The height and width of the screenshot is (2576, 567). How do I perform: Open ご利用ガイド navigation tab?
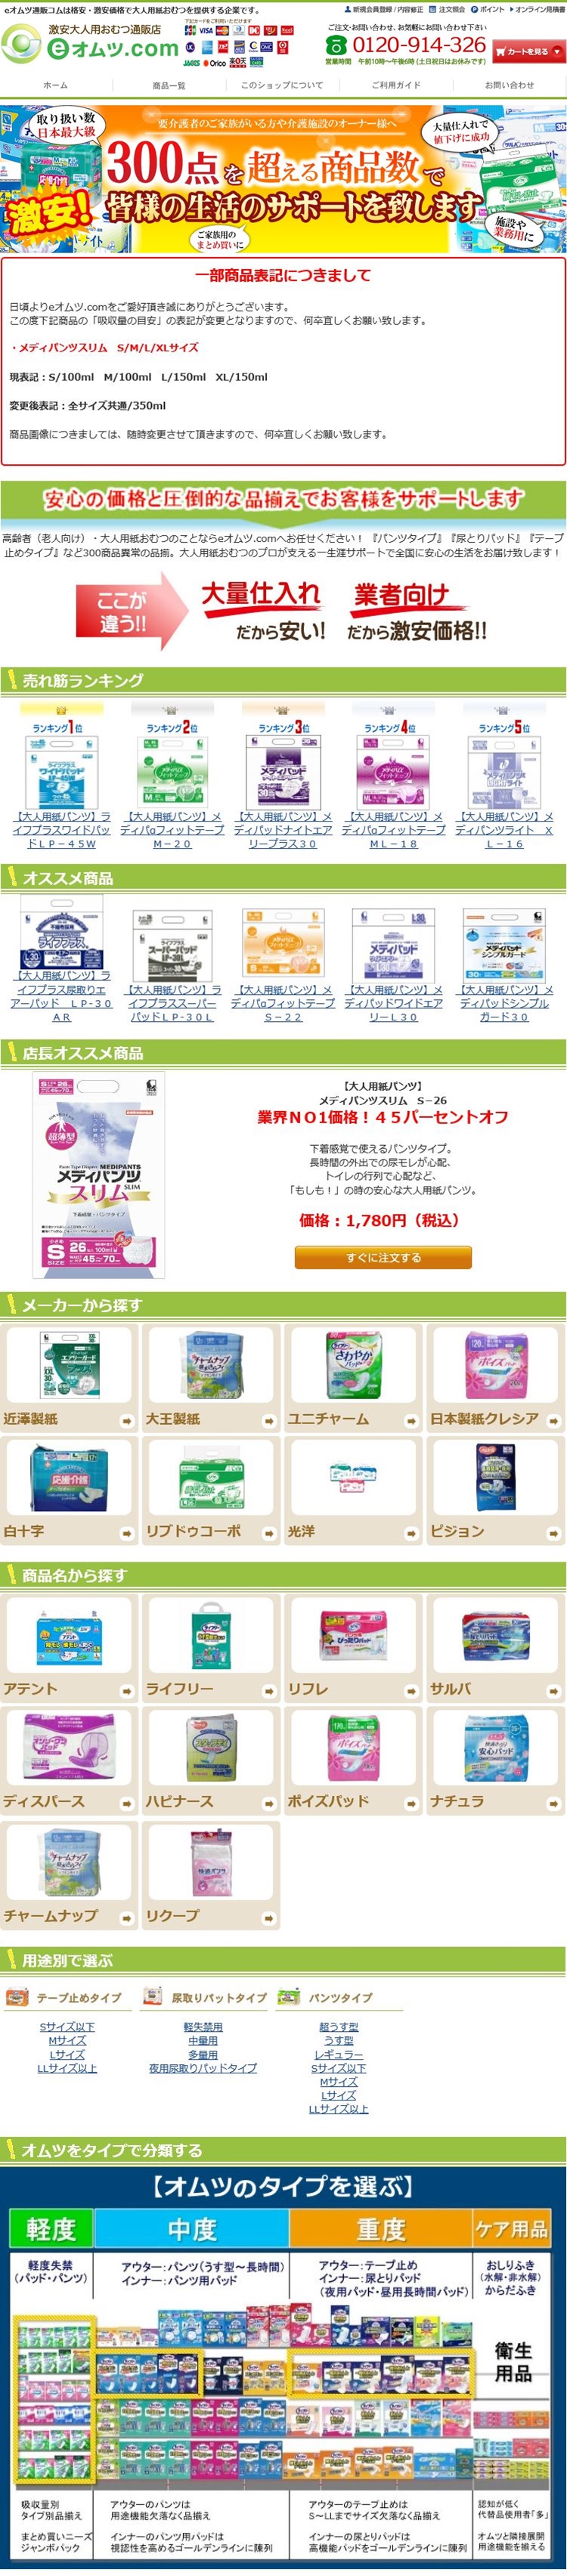396,85
